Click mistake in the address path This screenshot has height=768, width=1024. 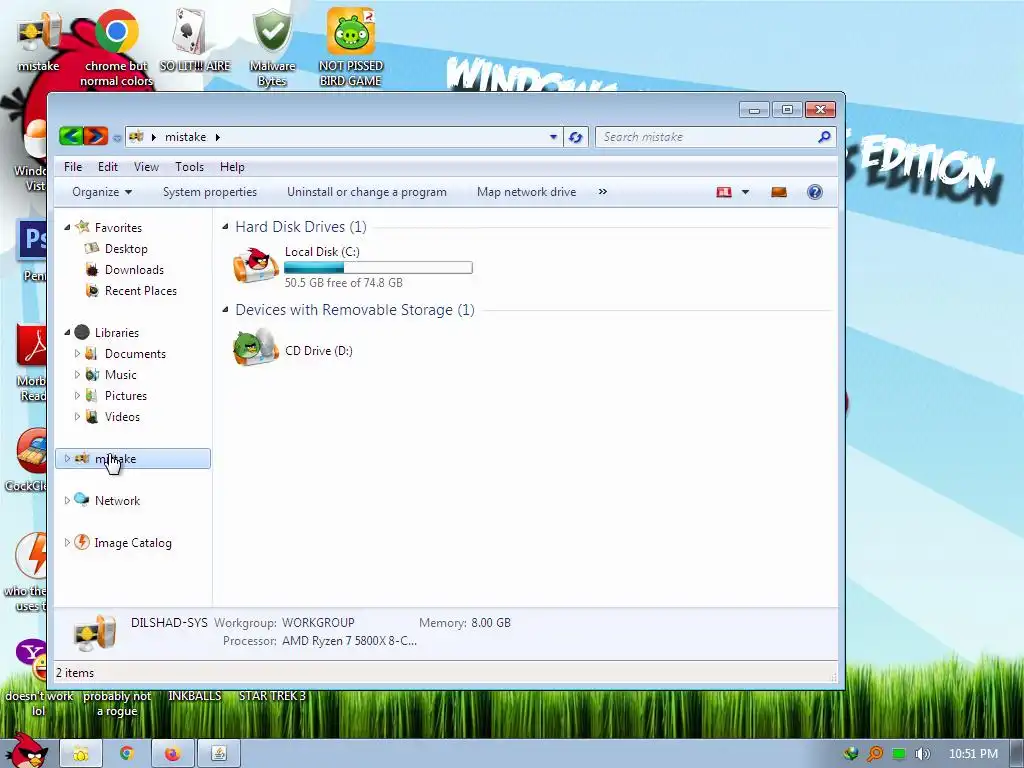[x=185, y=136]
